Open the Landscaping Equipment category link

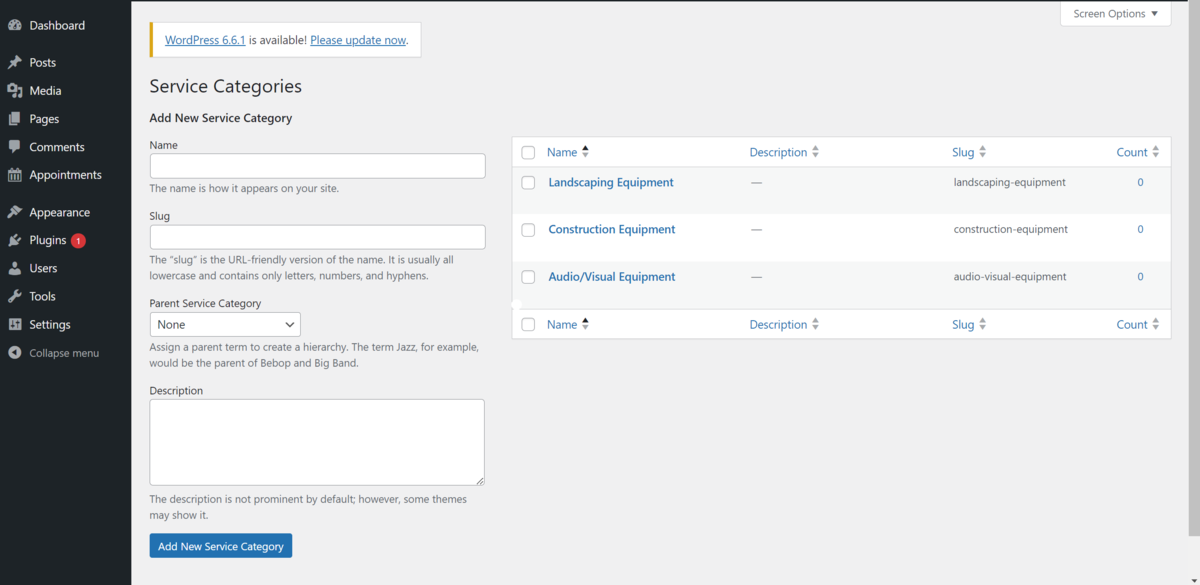pyautogui.click(x=611, y=182)
